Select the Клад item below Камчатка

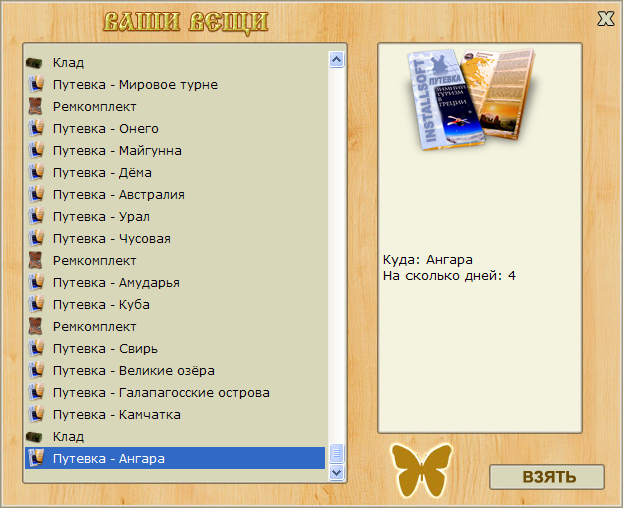(175, 437)
